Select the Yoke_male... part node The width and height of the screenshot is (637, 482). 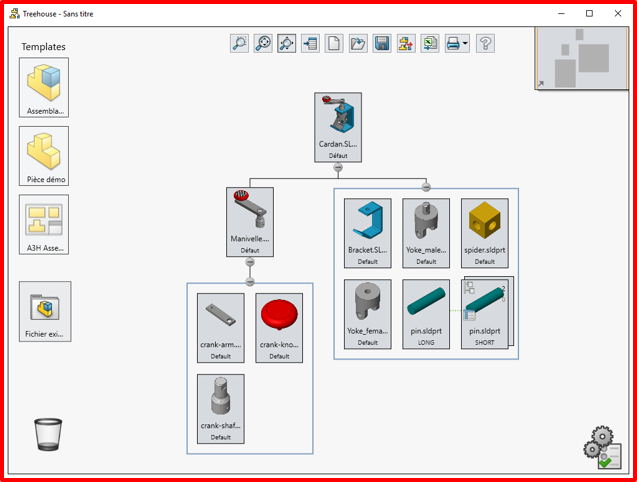click(426, 233)
